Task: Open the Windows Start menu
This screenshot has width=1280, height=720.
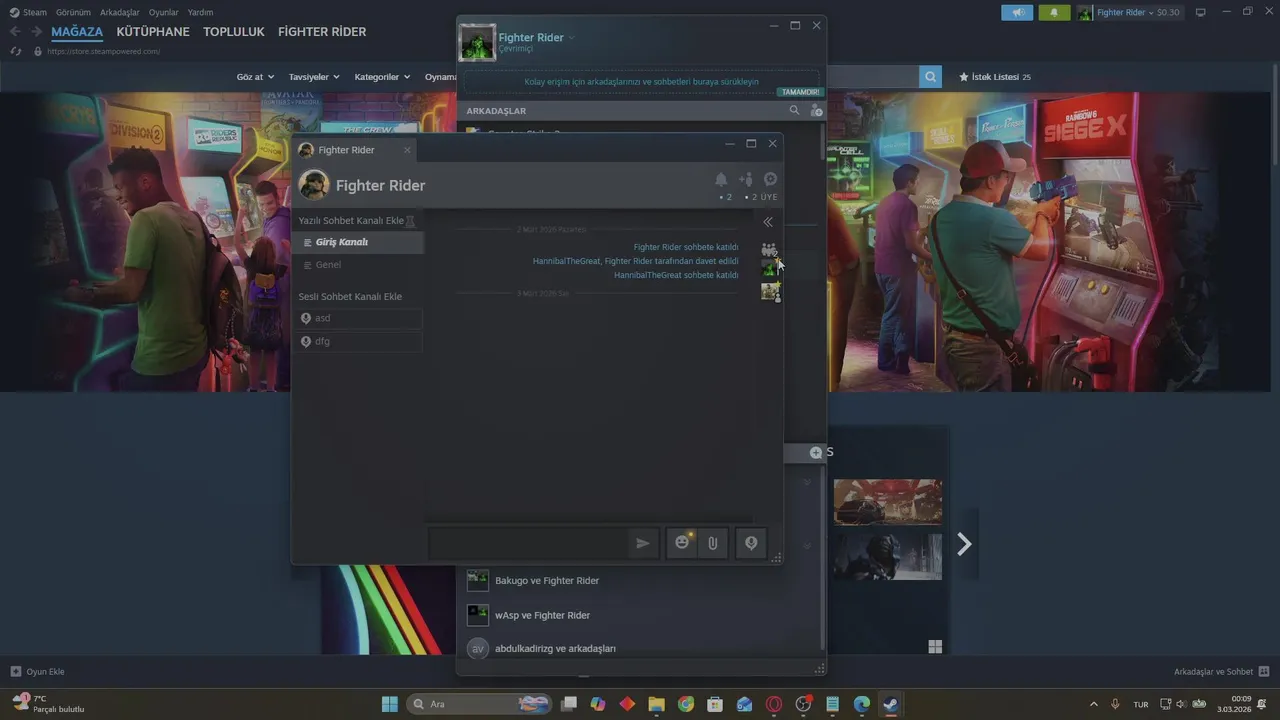Action: [x=390, y=704]
